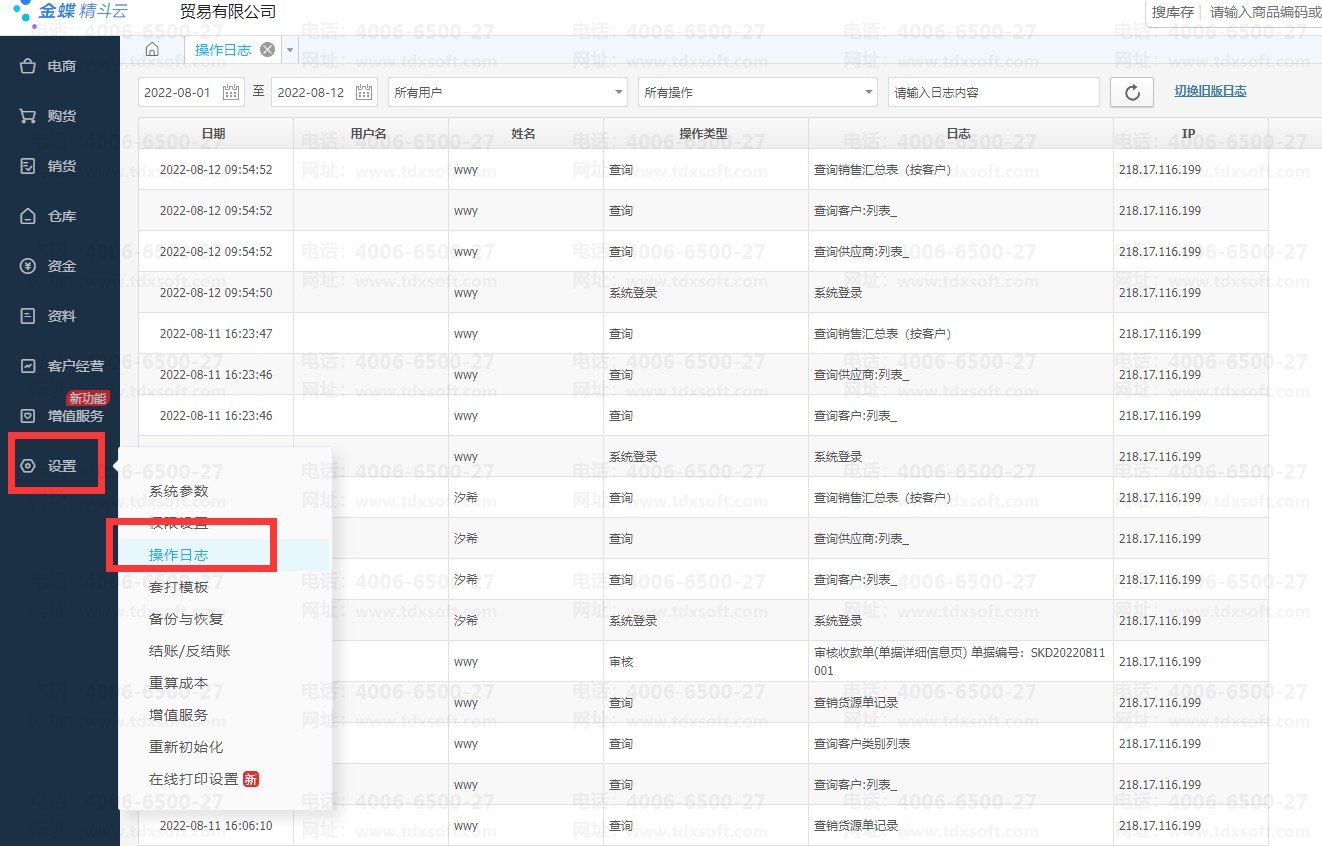
Task: Open 仓库 warehouse sidebar item
Action: pyautogui.click(x=60, y=216)
